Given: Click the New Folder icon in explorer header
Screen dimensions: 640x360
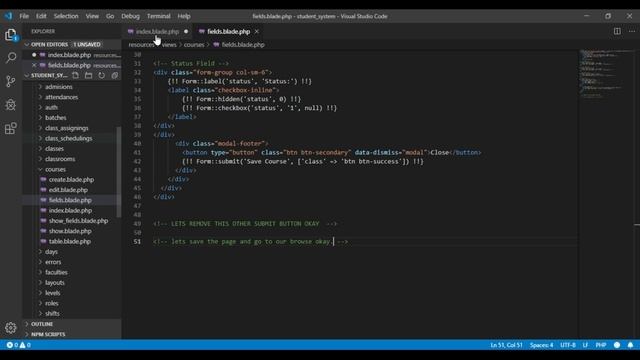Looking at the screenshot, I should (89, 75).
